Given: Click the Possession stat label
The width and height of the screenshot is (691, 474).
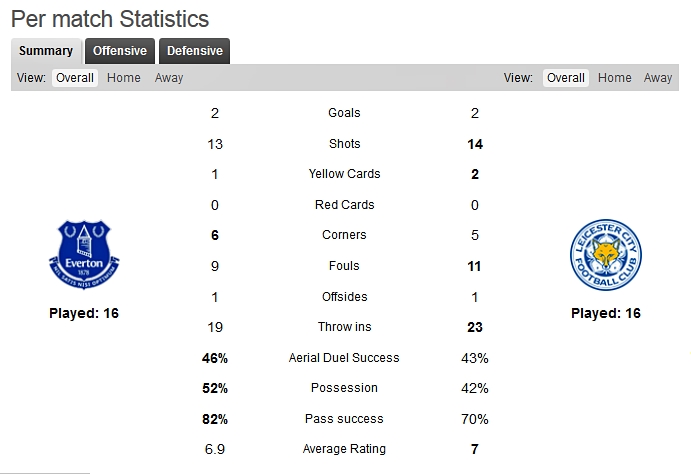Looking at the screenshot, I should pos(344,388).
